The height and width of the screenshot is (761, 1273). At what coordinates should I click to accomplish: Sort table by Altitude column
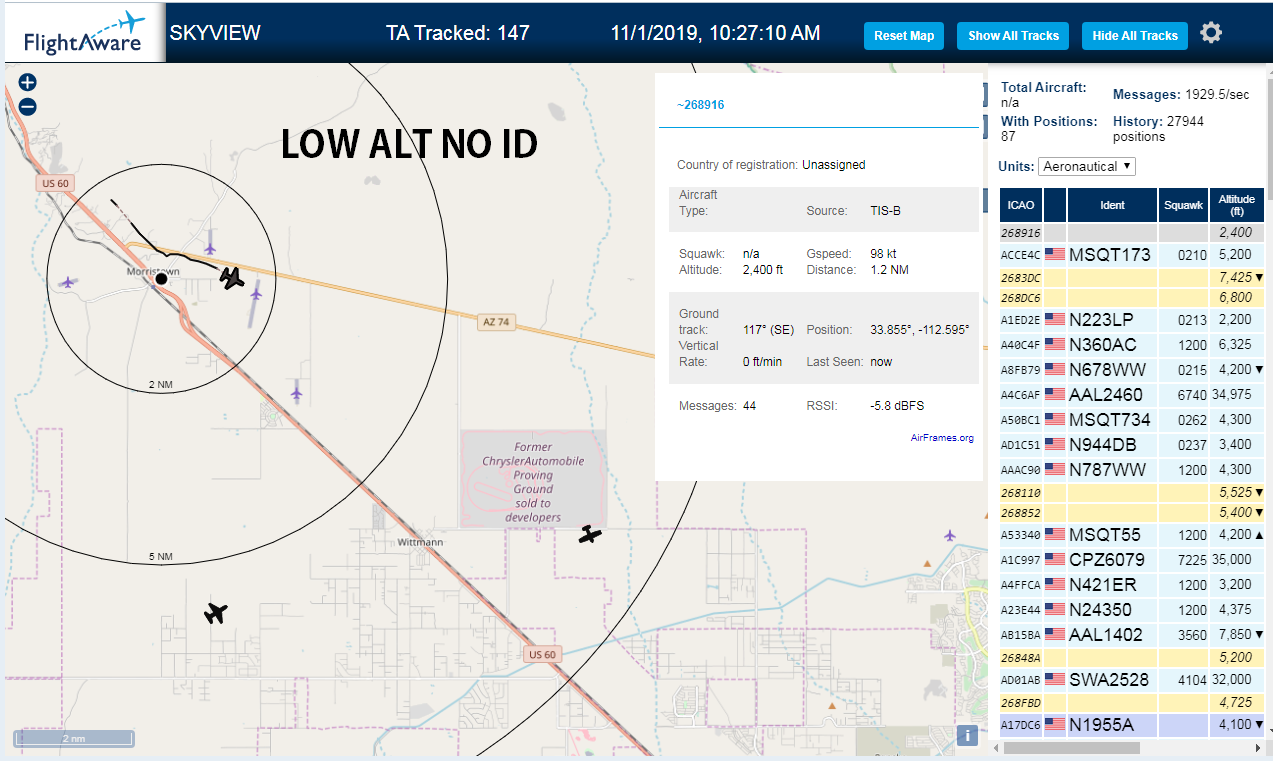(1237, 205)
